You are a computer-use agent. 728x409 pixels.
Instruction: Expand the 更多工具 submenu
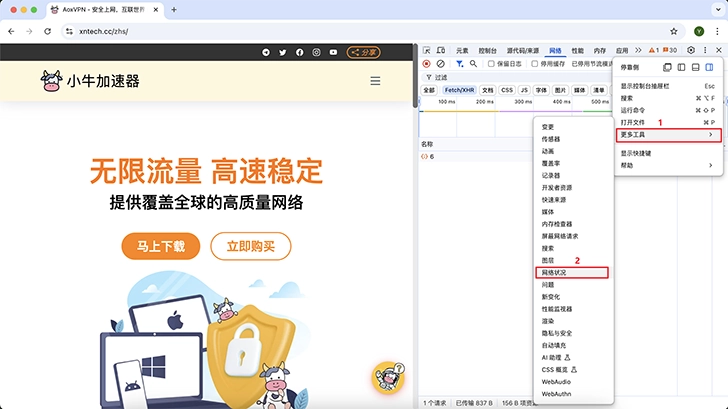[x=669, y=135]
